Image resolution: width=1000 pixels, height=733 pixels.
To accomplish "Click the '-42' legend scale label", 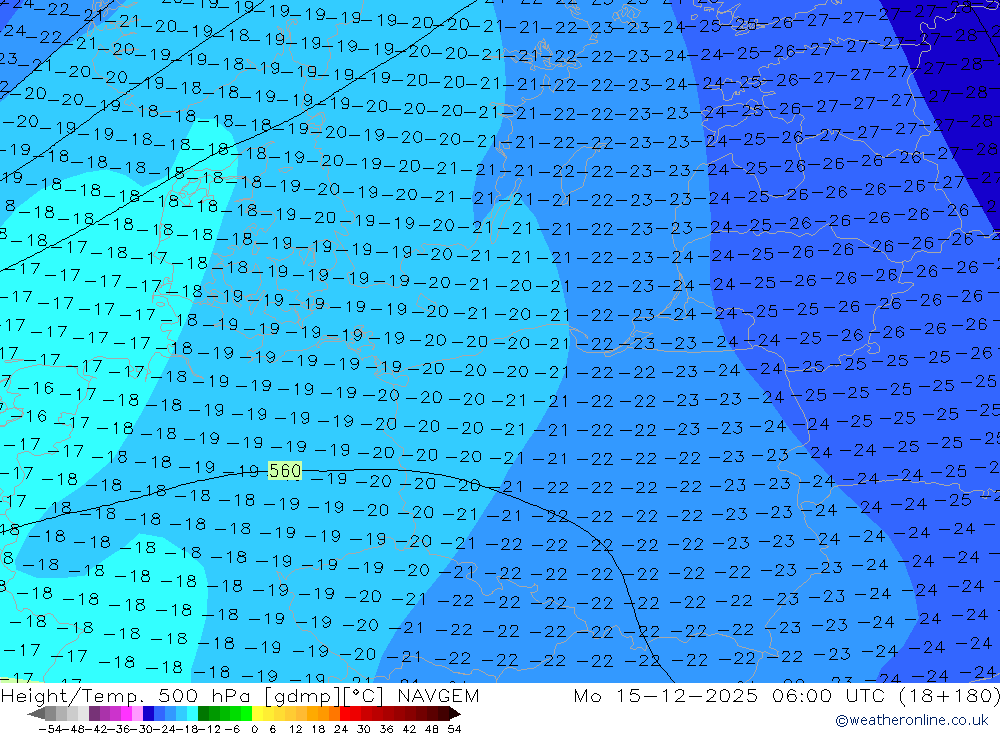I will (97, 729).
